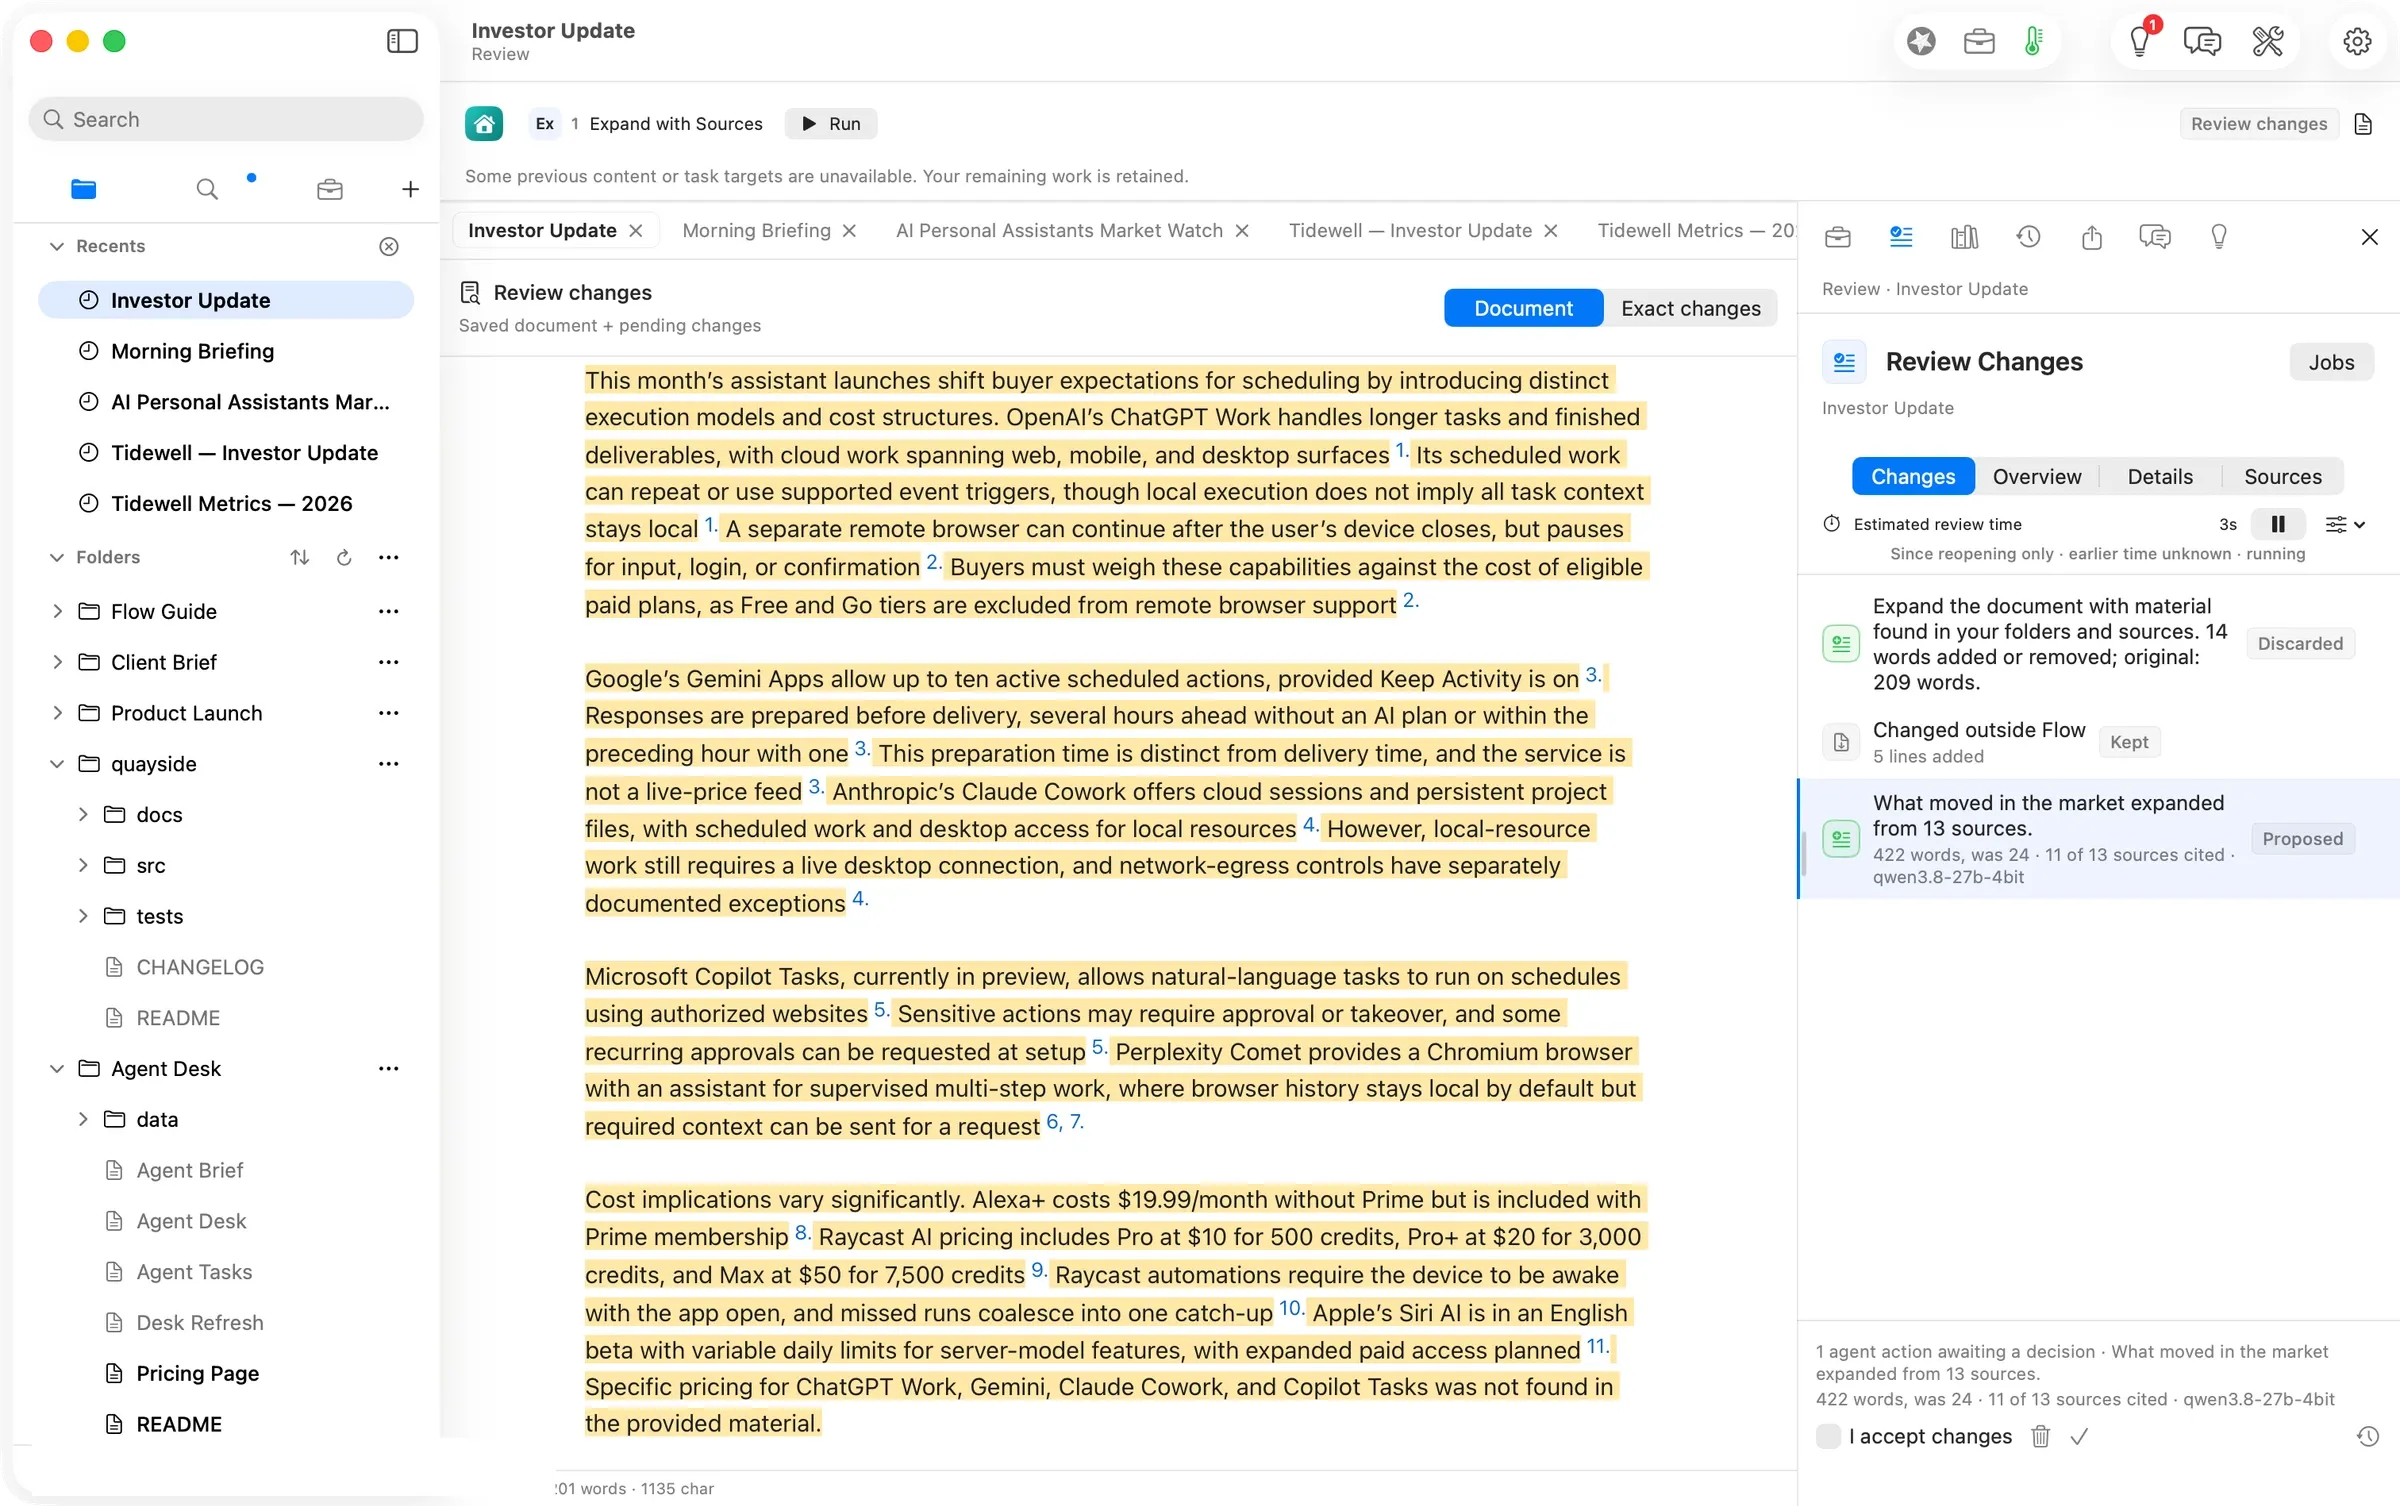
Task: Close the Investor Update tab
Action: (x=636, y=230)
